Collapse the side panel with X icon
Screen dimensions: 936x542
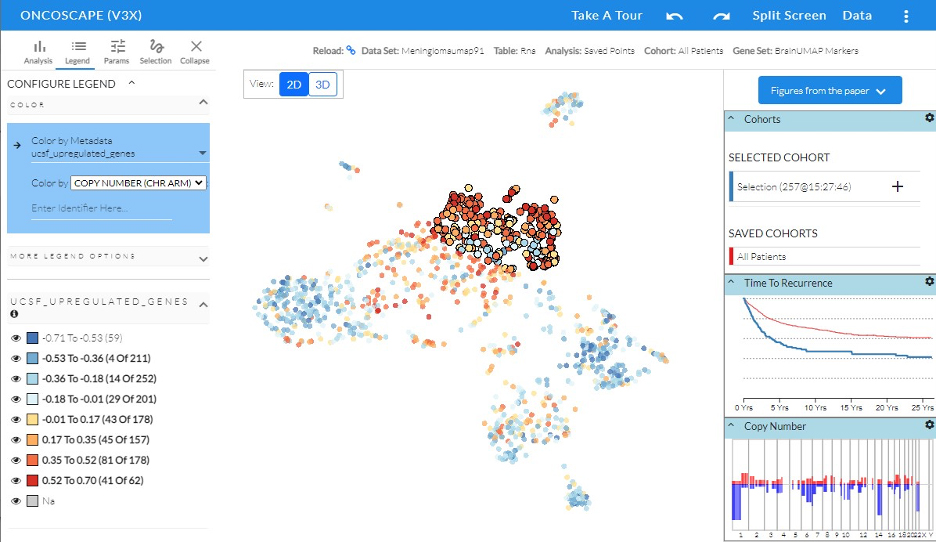(x=196, y=51)
